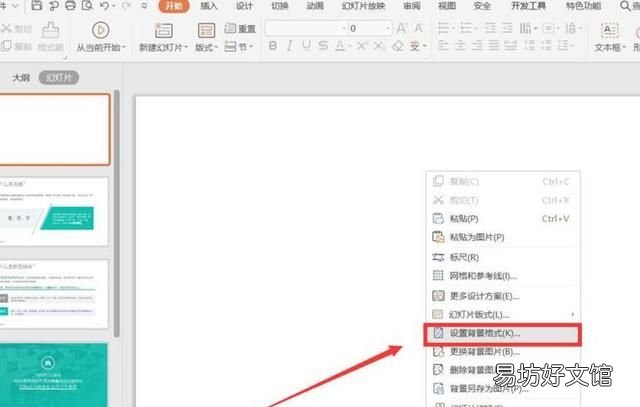Switch to the 设计 ribbon tab
The width and height of the screenshot is (640, 407).
[244, 6]
